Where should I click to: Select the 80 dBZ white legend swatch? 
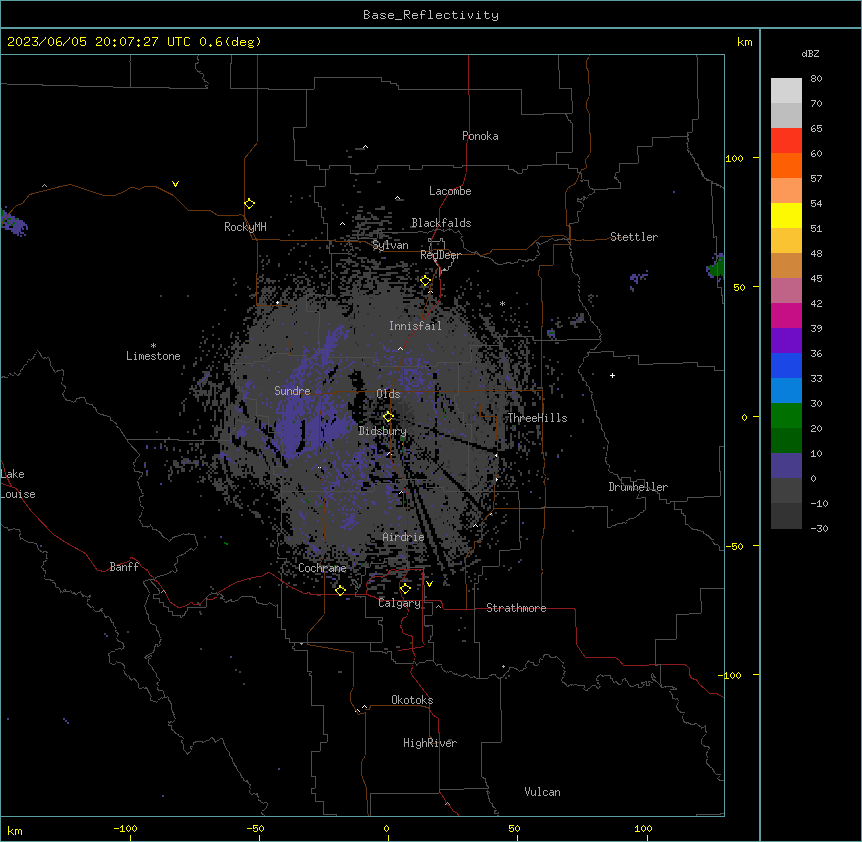point(786,91)
